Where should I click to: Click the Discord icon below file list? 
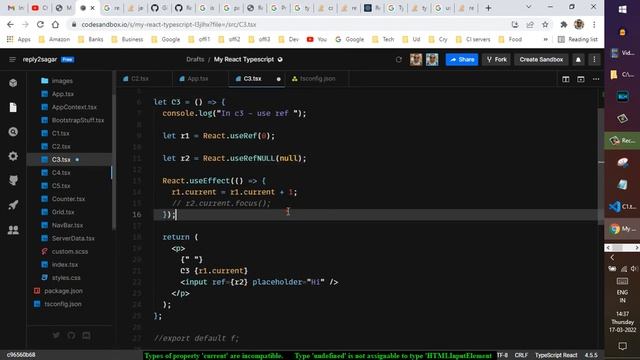87,335
